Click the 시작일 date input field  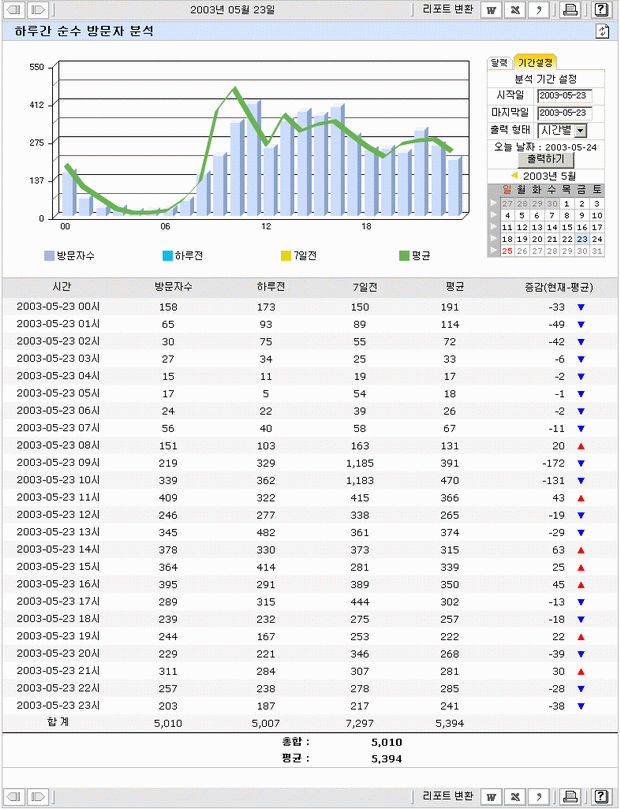(x=564, y=96)
